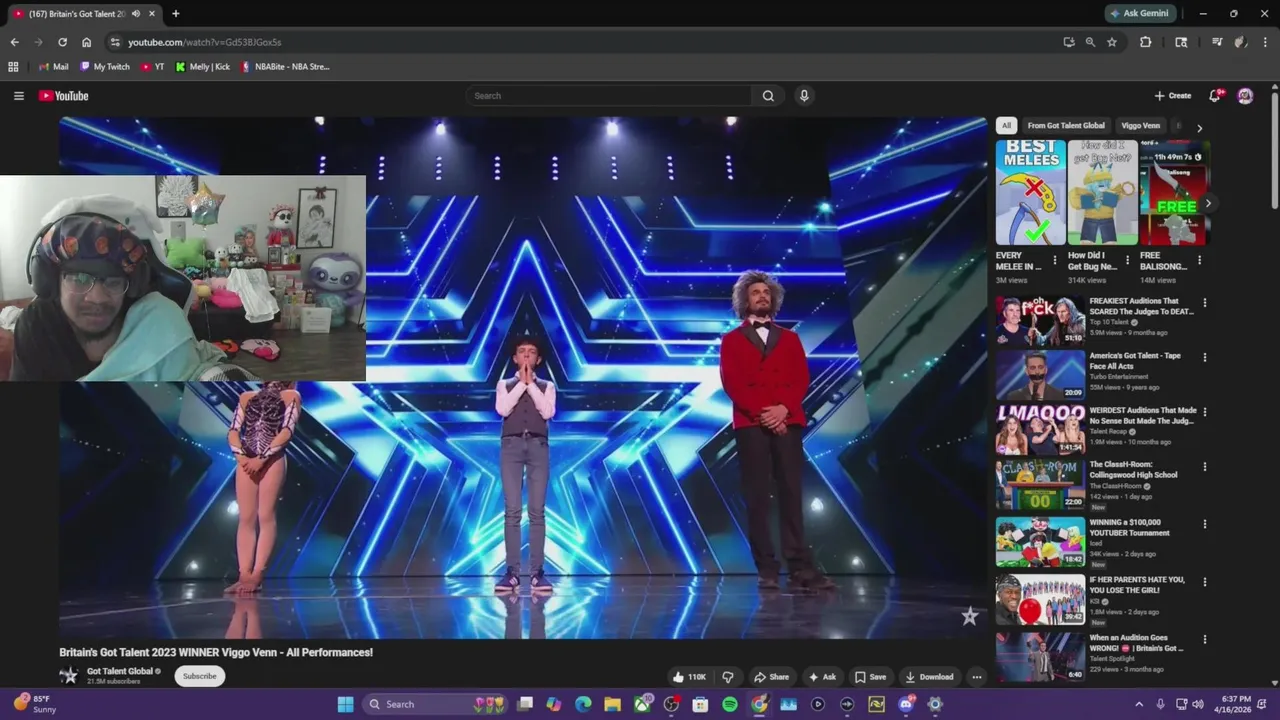Subscribe to Got Talent Global
This screenshot has width=1280, height=720.
tap(199, 676)
